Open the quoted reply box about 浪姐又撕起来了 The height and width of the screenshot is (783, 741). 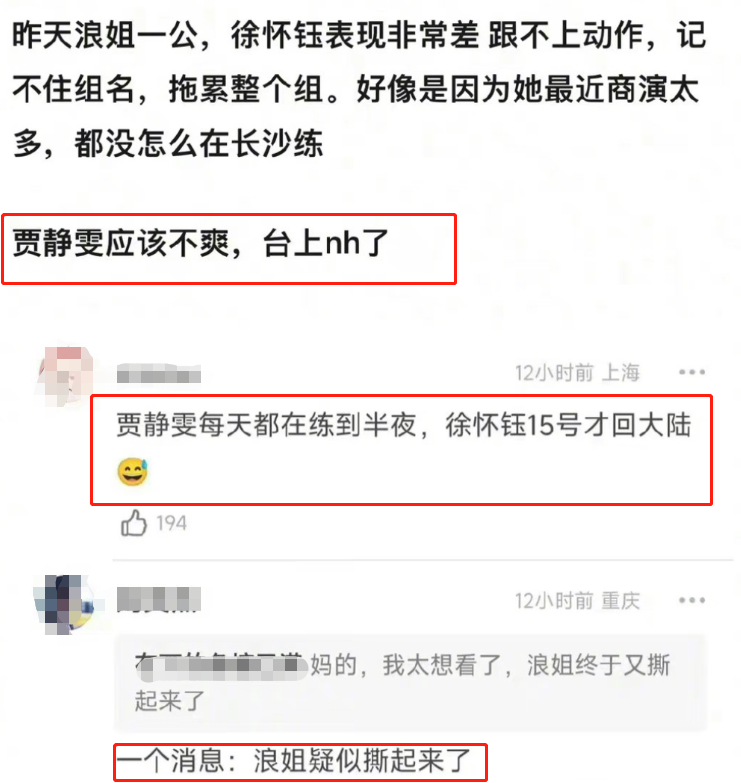409,683
